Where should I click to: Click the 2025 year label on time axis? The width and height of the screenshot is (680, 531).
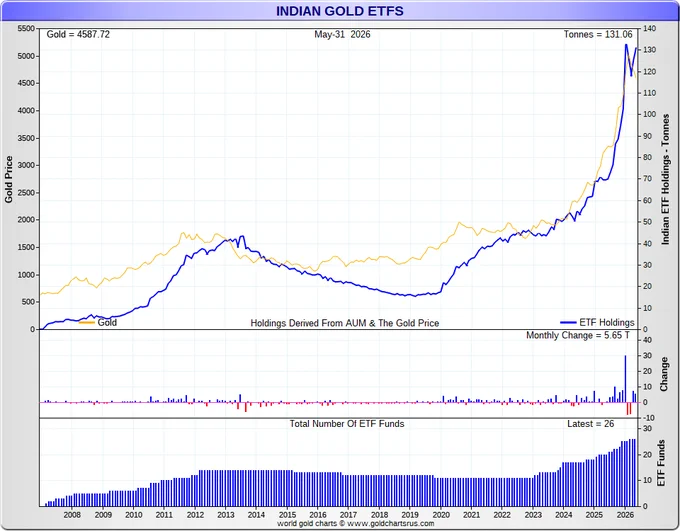click(x=594, y=515)
